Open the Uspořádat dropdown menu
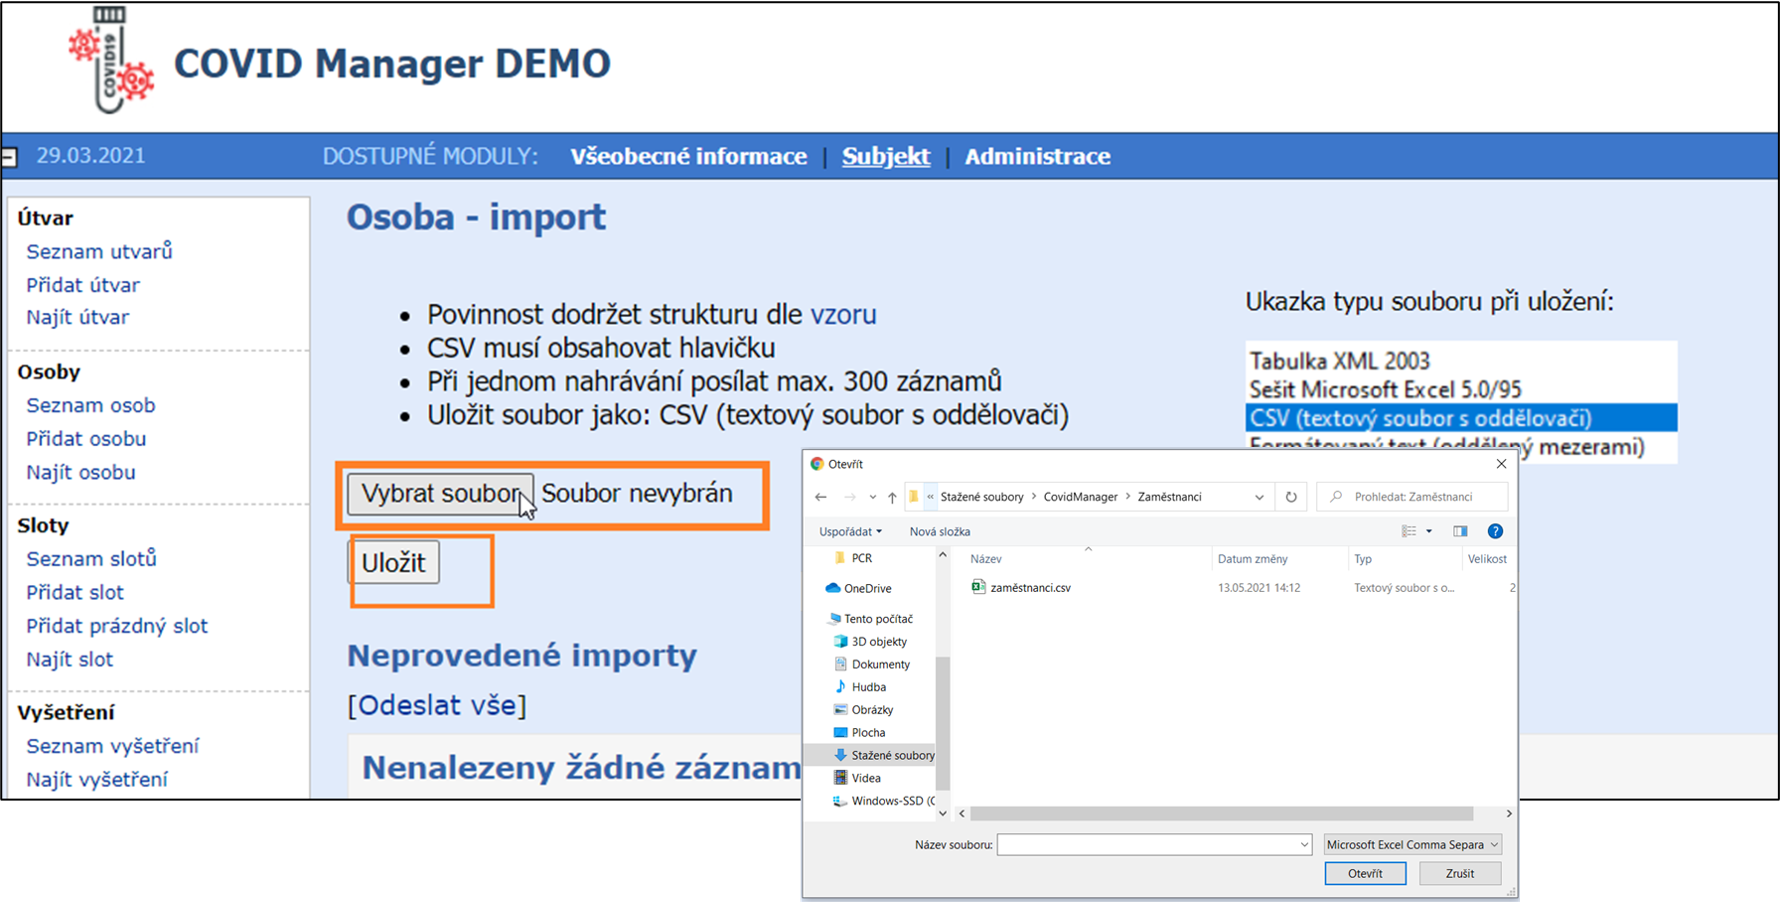The image size is (1780, 902). (850, 532)
